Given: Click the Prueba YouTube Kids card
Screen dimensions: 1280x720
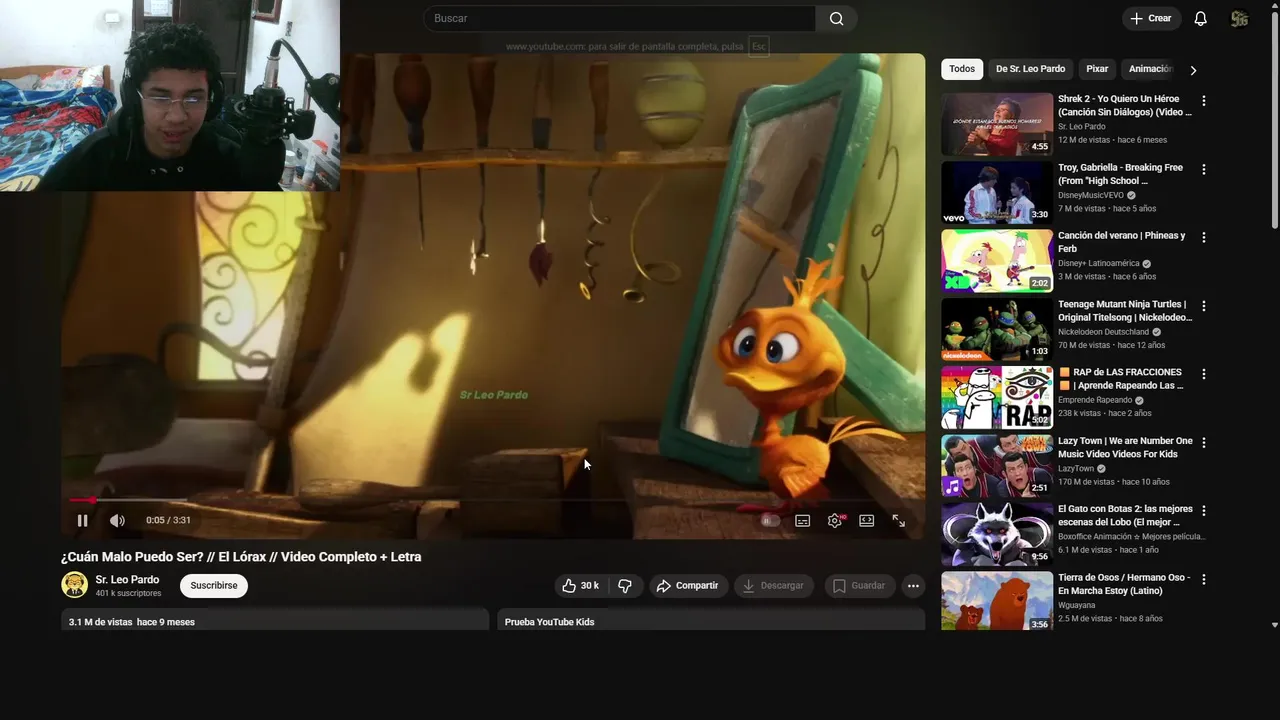Looking at the screenshot, I should coord(711,620).
